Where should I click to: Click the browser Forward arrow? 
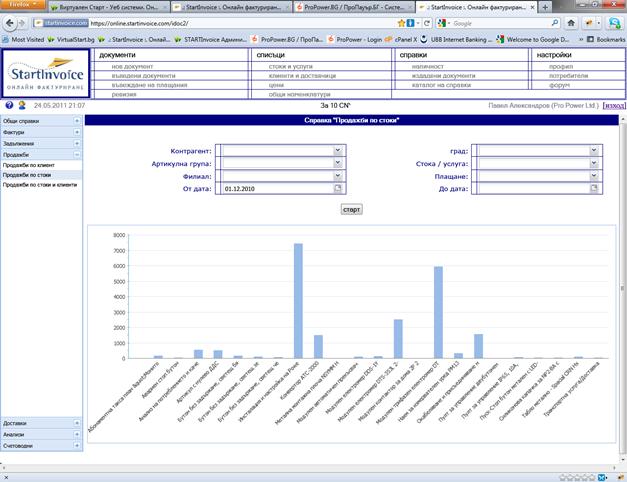22,23
